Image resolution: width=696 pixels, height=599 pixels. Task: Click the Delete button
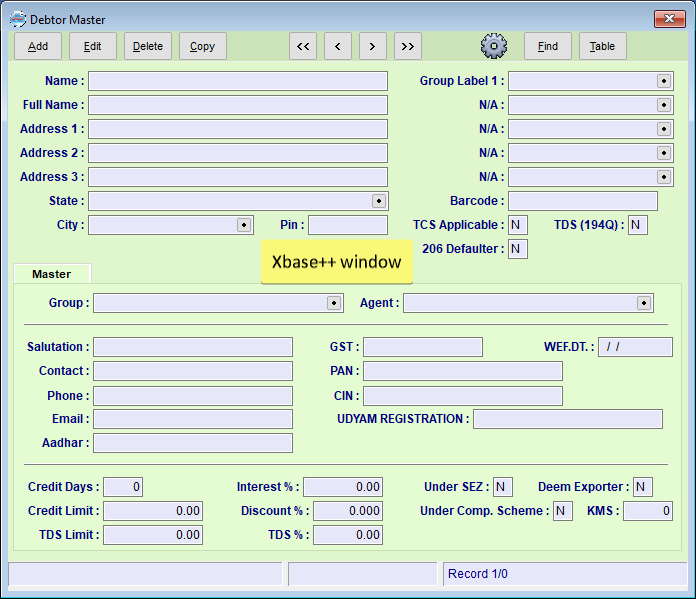[148, 46]
